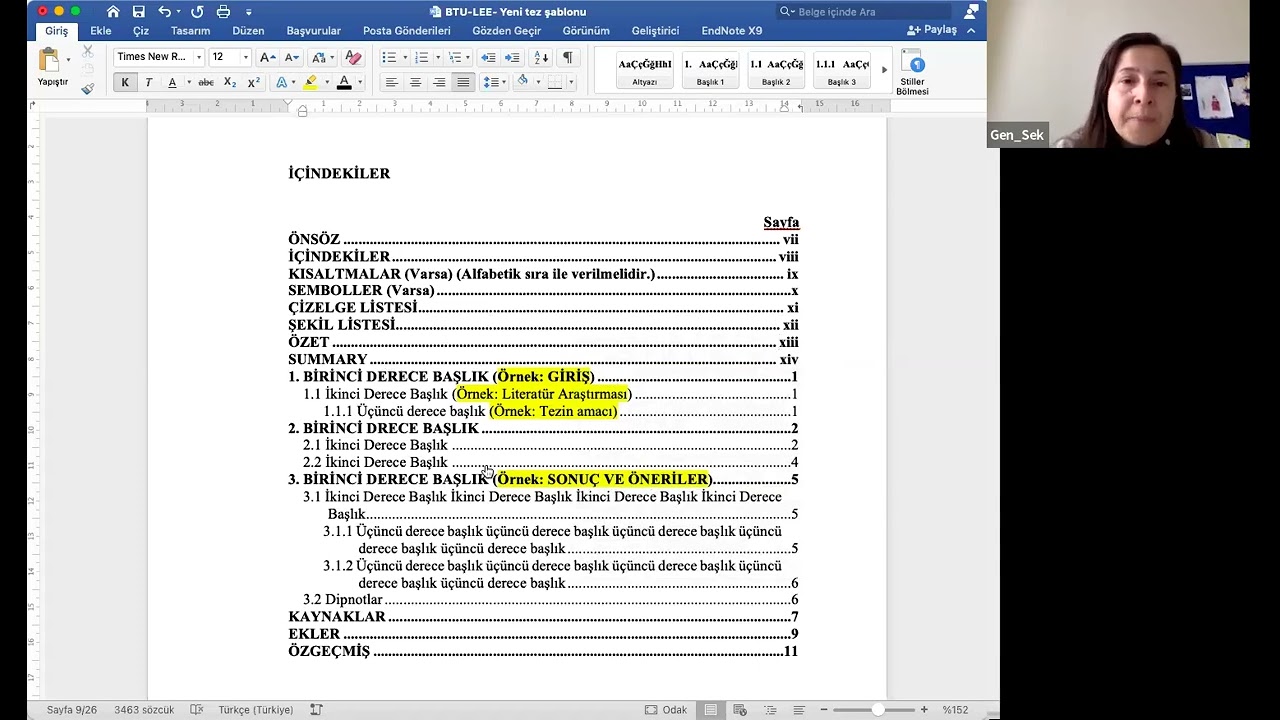This screenshot has height=720, width=1280.
Task: Toggle Print Layout view in status bar
Action: [710, 710]
